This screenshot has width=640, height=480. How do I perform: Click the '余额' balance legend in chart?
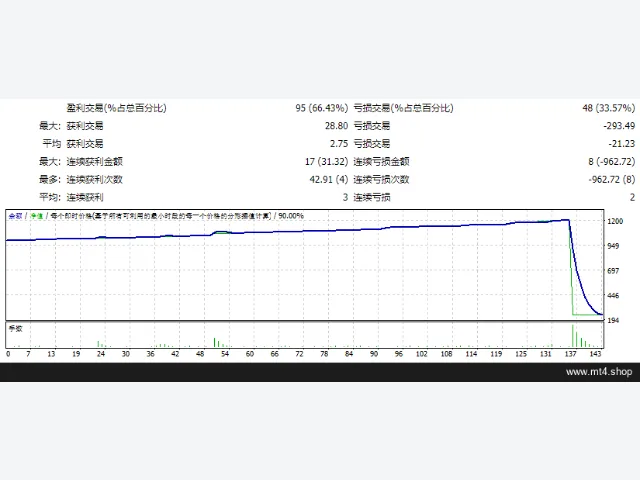pos(16,216)
